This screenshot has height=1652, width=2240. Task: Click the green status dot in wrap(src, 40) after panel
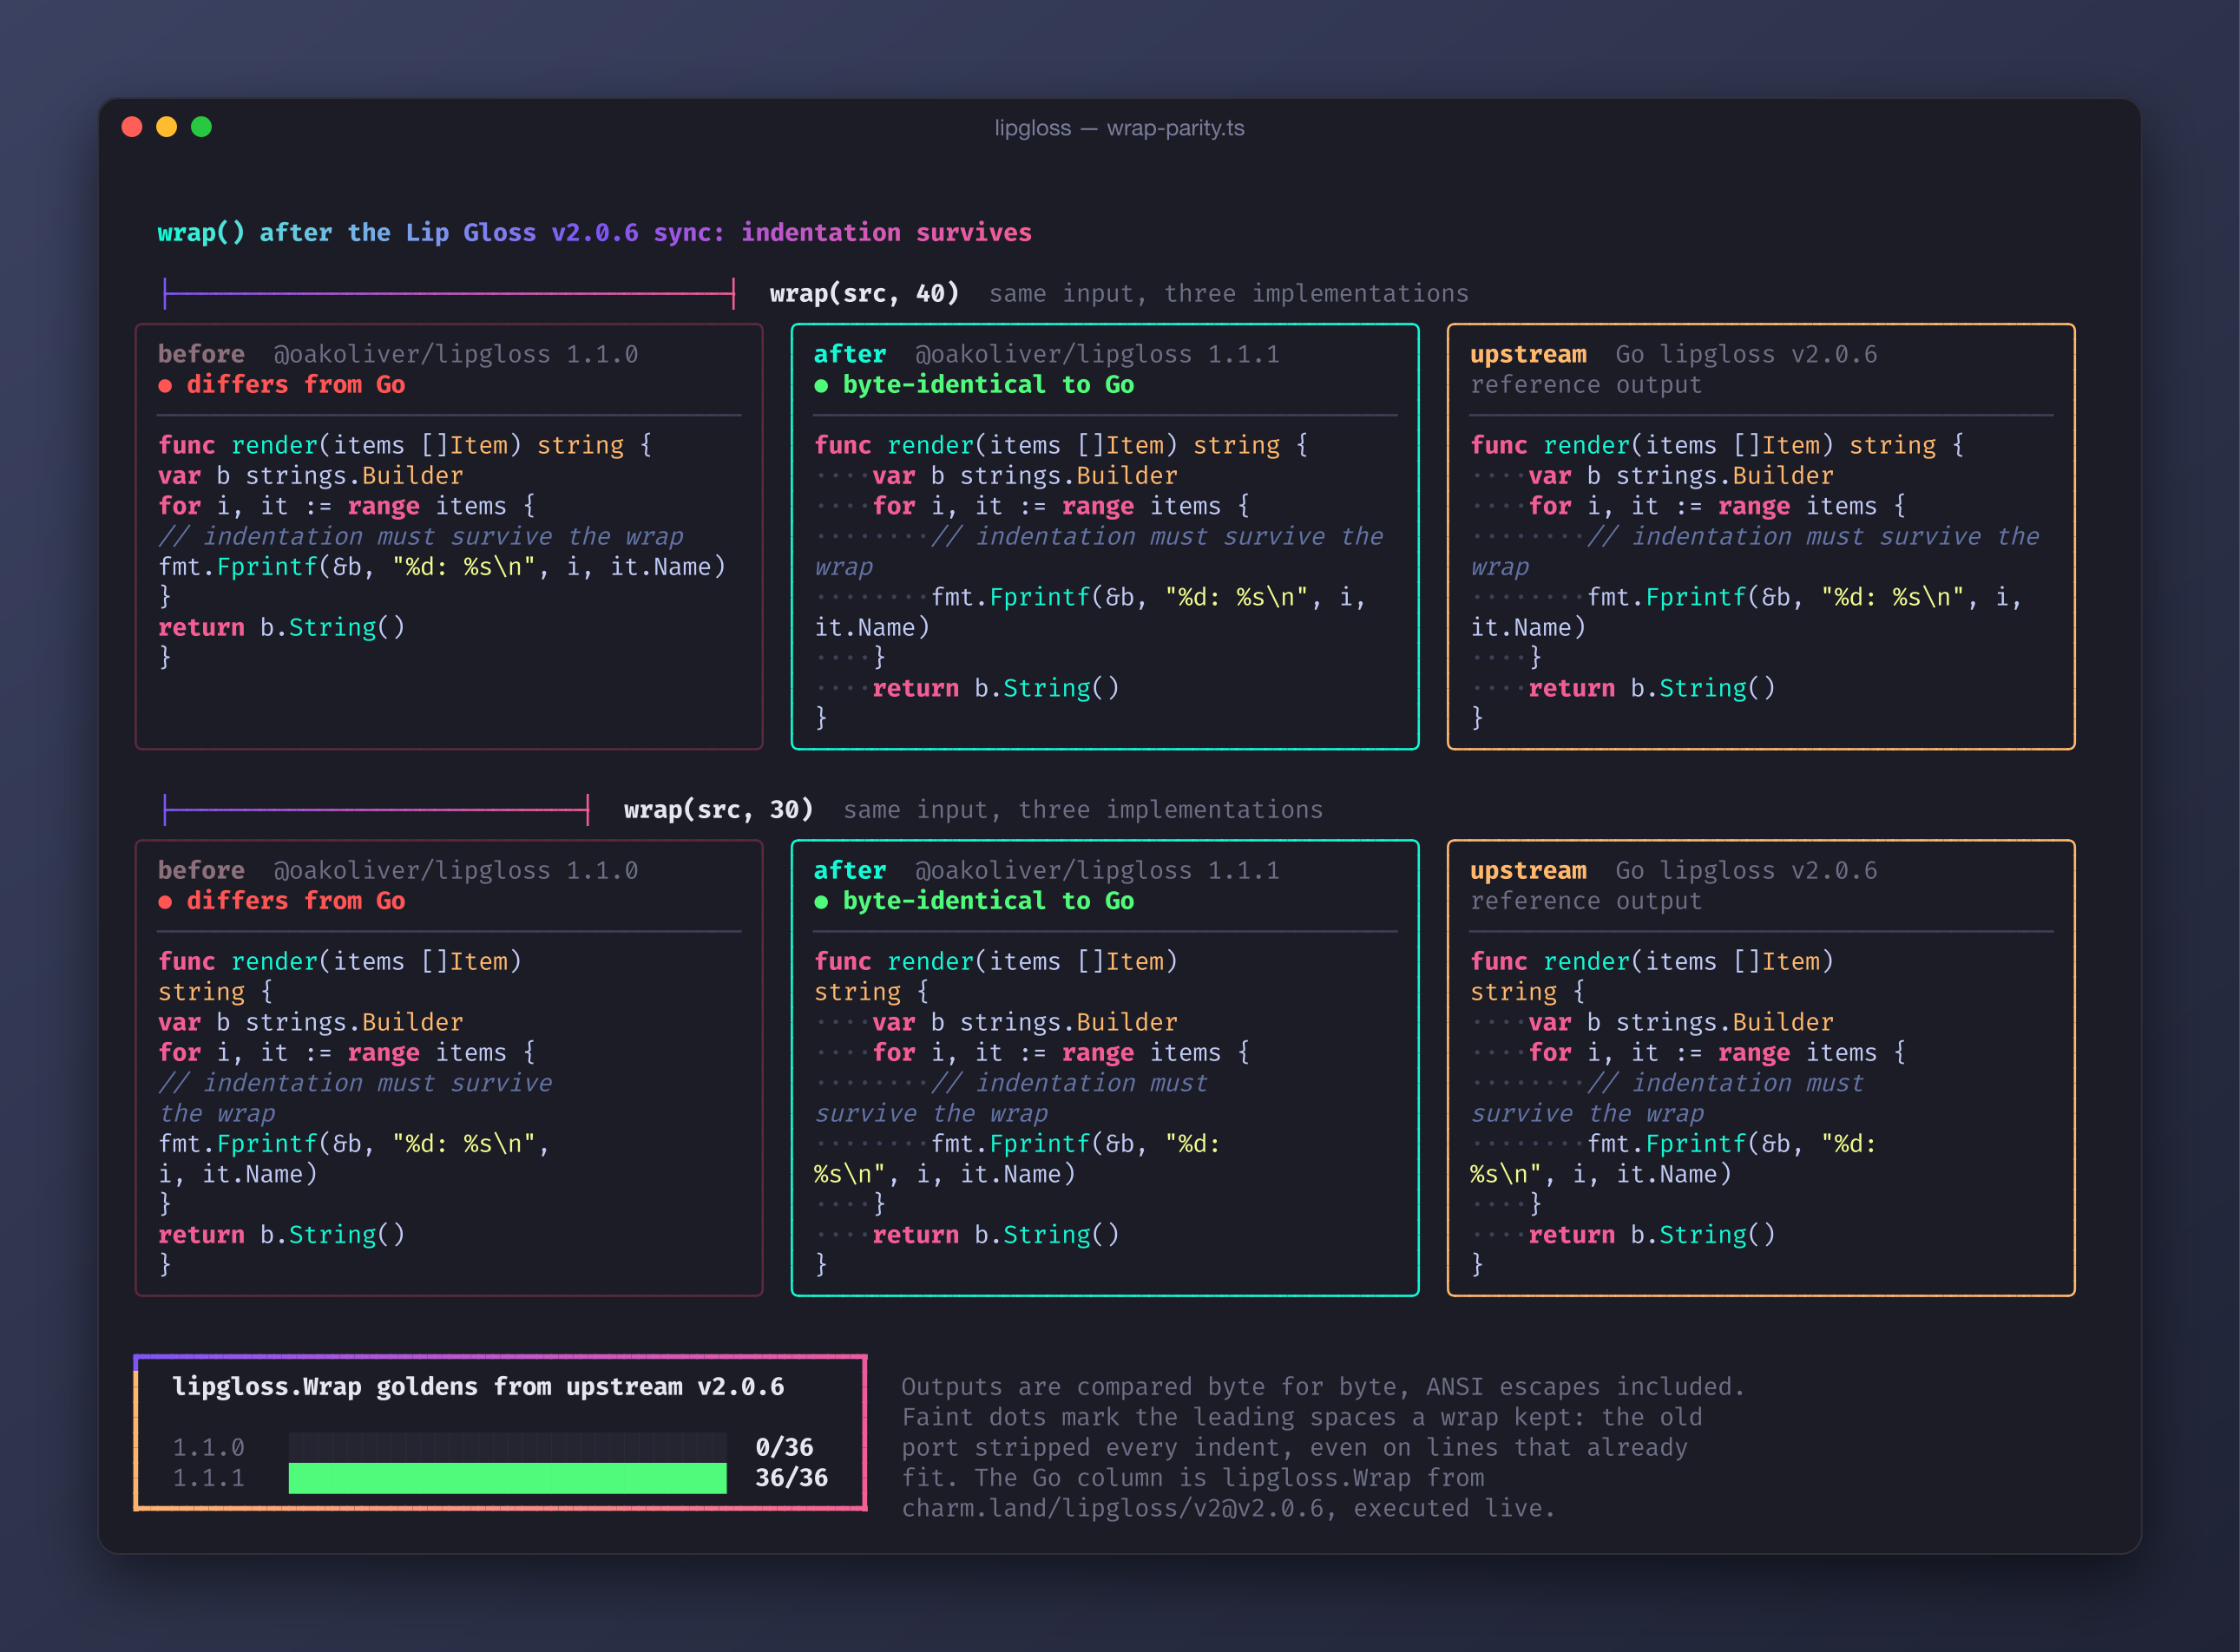pyautogui.click(x=821, y=386)
